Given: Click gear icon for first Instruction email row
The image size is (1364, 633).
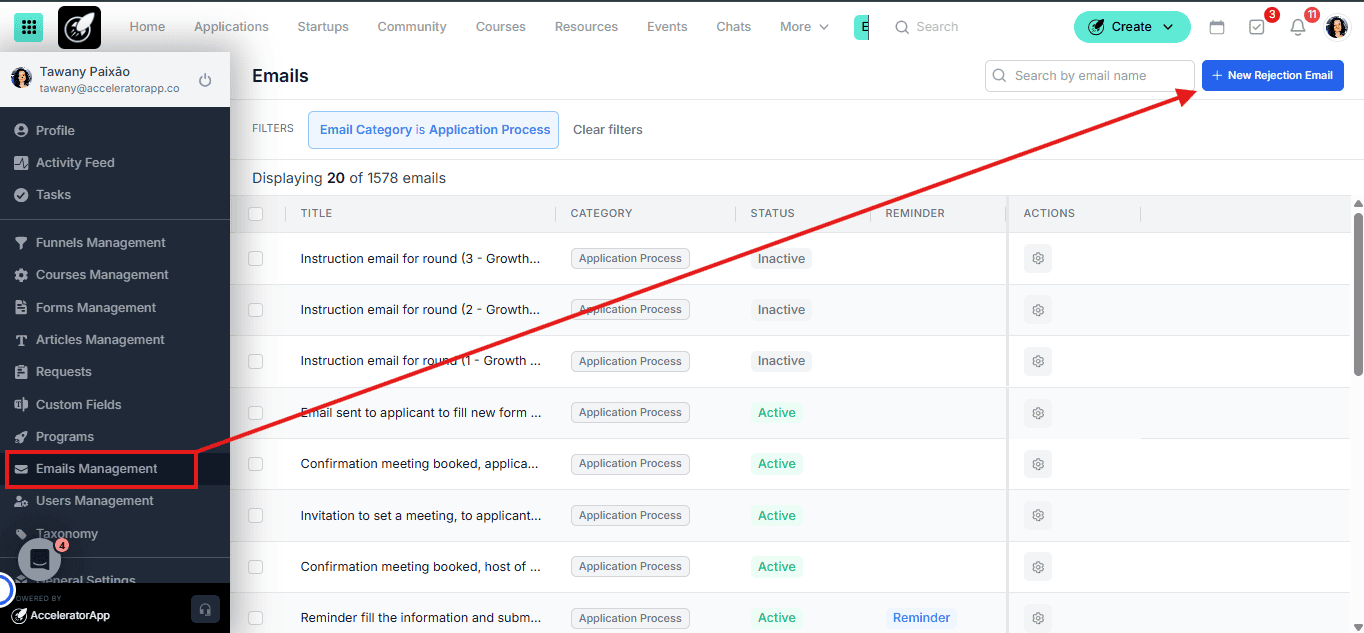Looking at the screenshot, I should (1037, 259).
